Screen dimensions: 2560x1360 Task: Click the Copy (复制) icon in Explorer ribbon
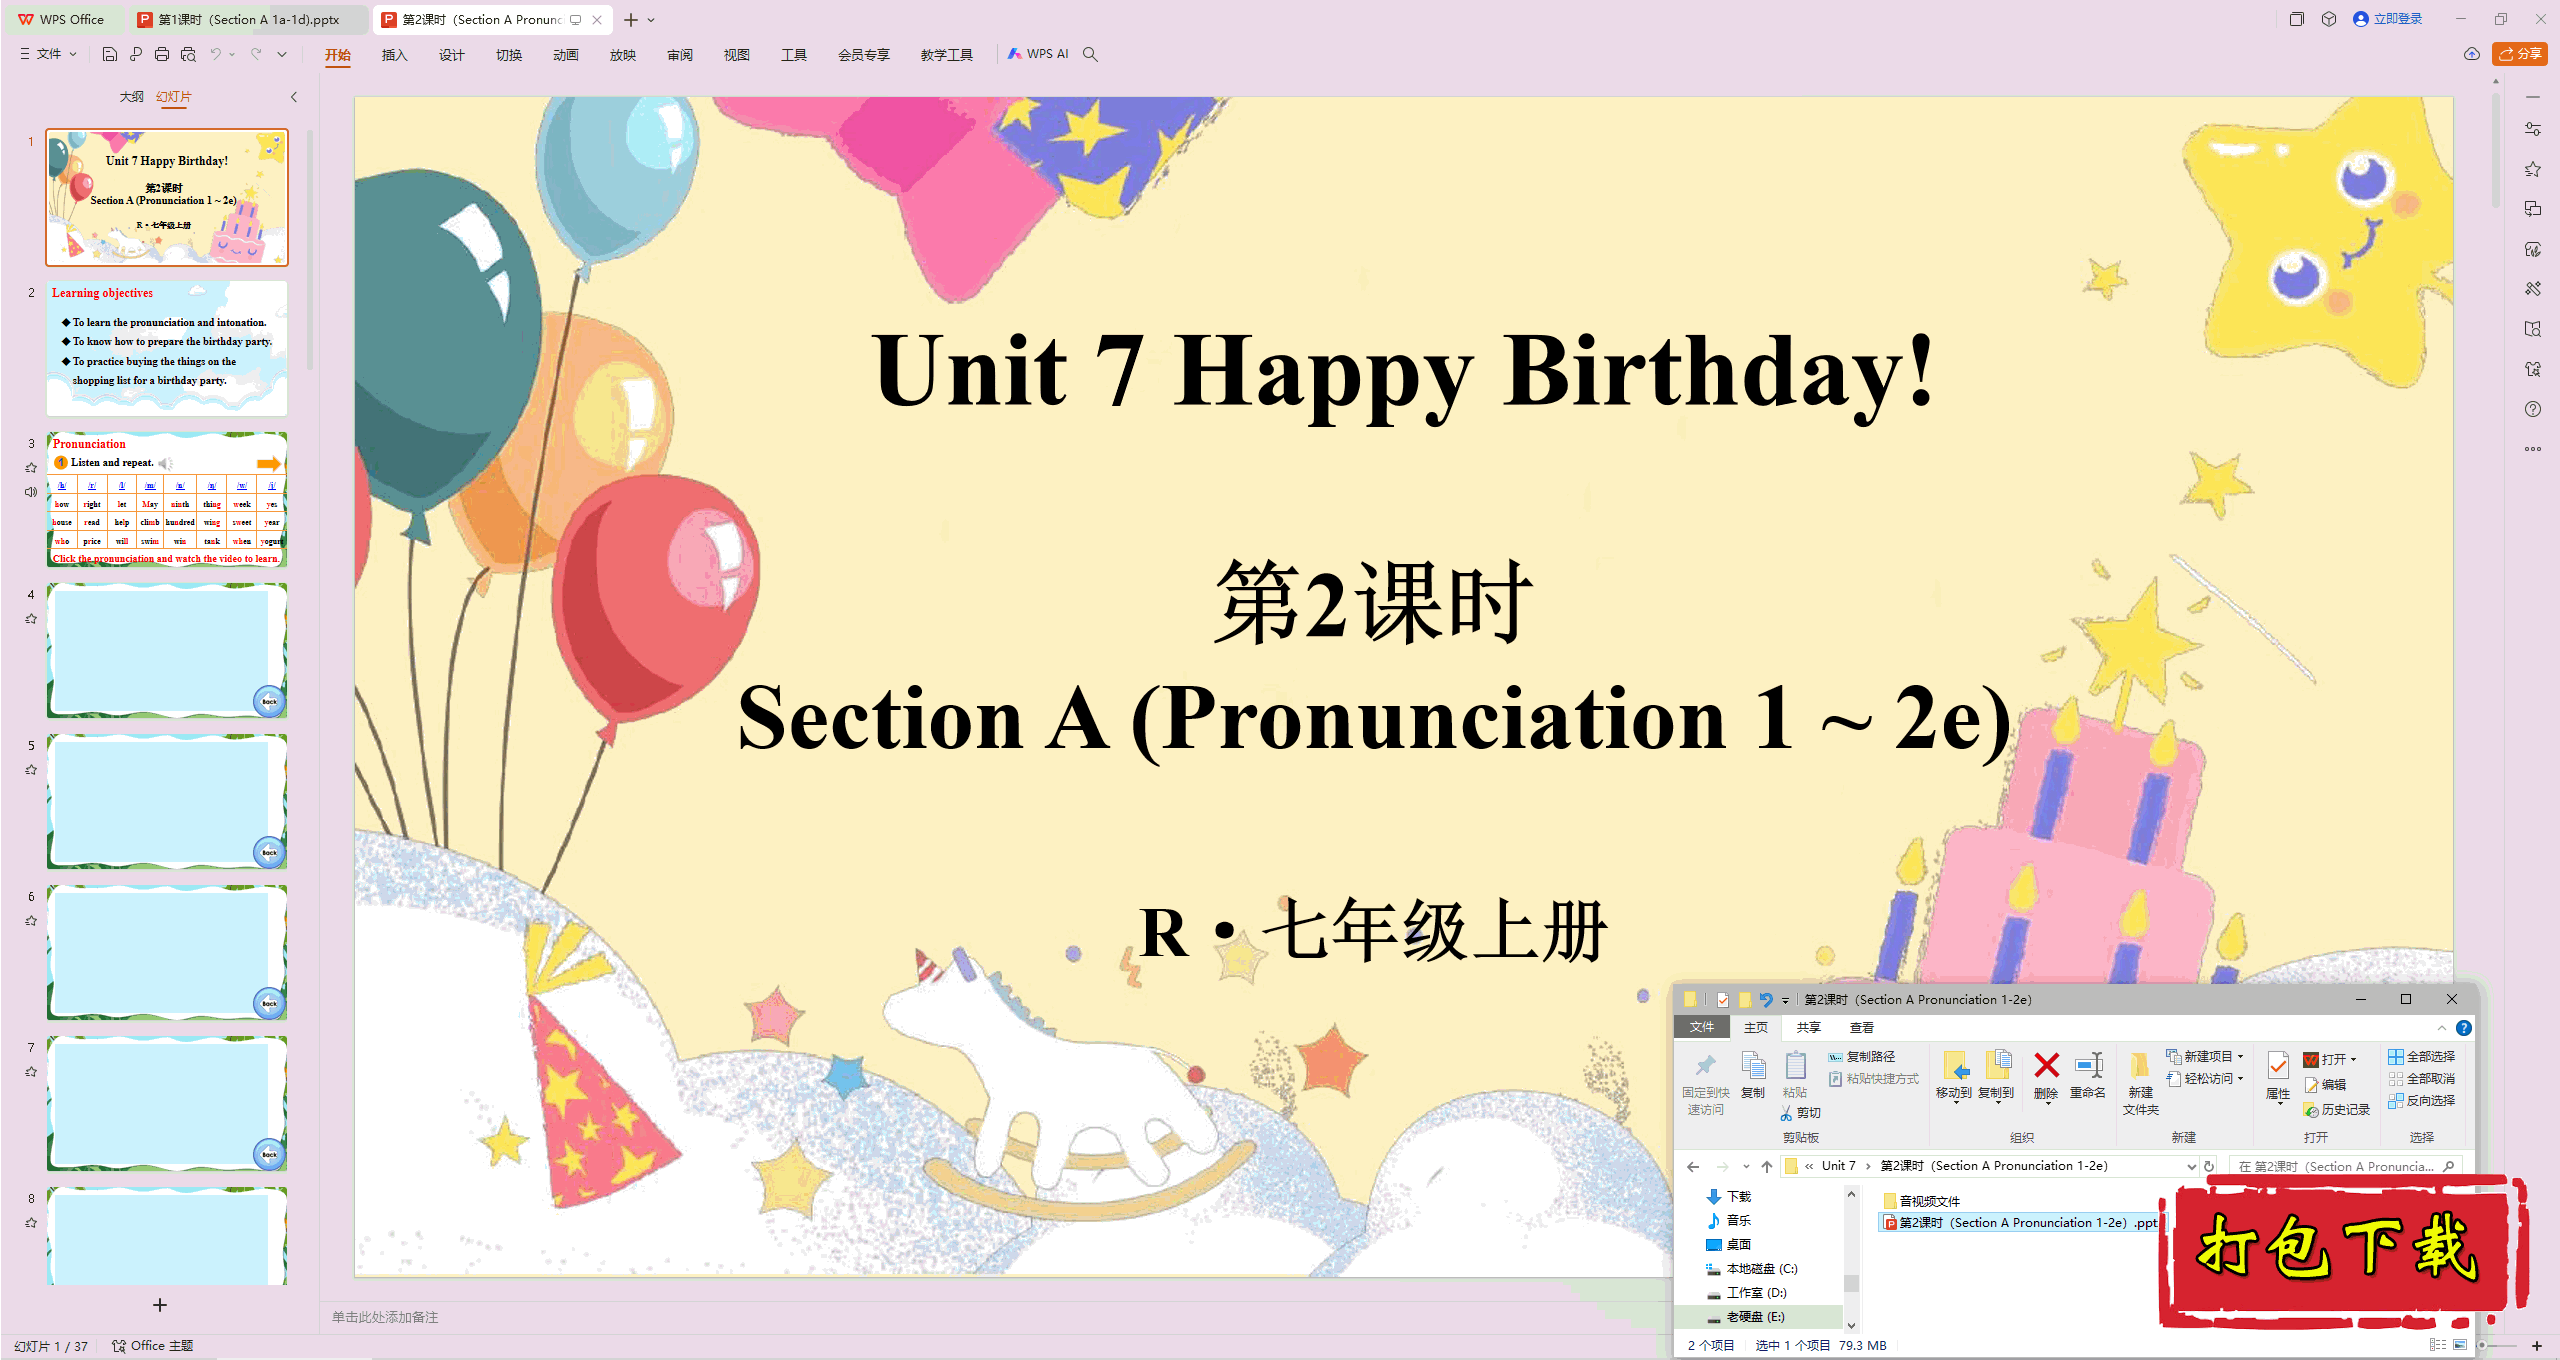1753,1066
